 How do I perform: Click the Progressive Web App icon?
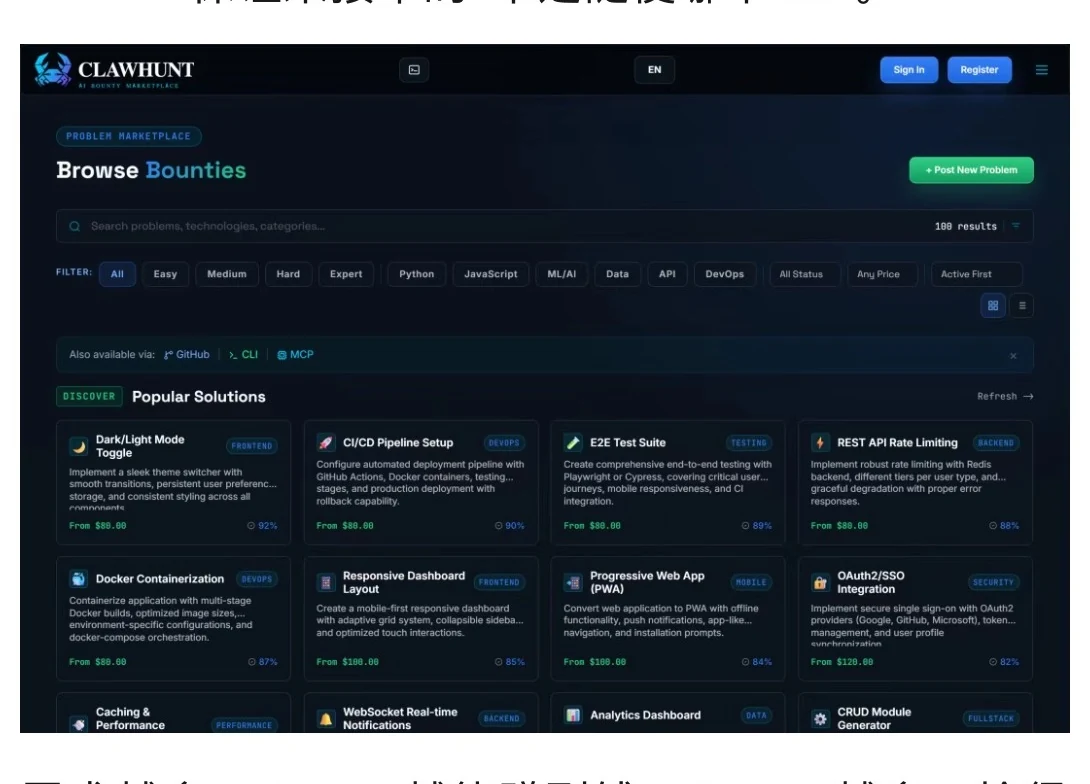tap(573, 582)
